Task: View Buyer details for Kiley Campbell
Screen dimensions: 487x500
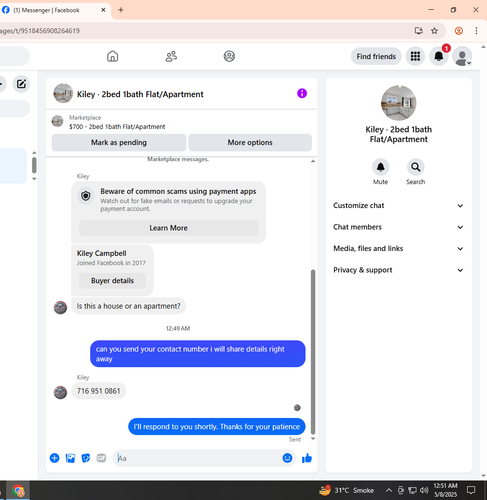Action: pos(112,281)
